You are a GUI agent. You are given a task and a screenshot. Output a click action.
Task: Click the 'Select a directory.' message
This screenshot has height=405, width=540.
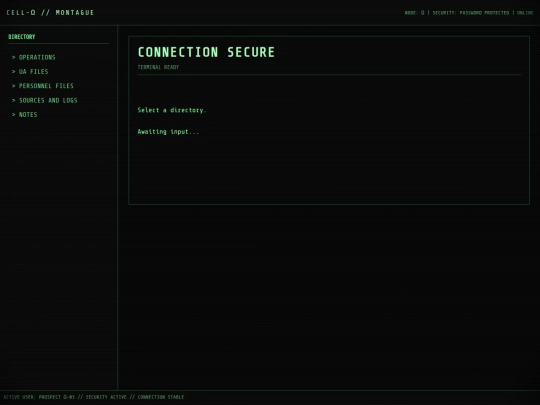pyautogui.click(x=172, y=110)
